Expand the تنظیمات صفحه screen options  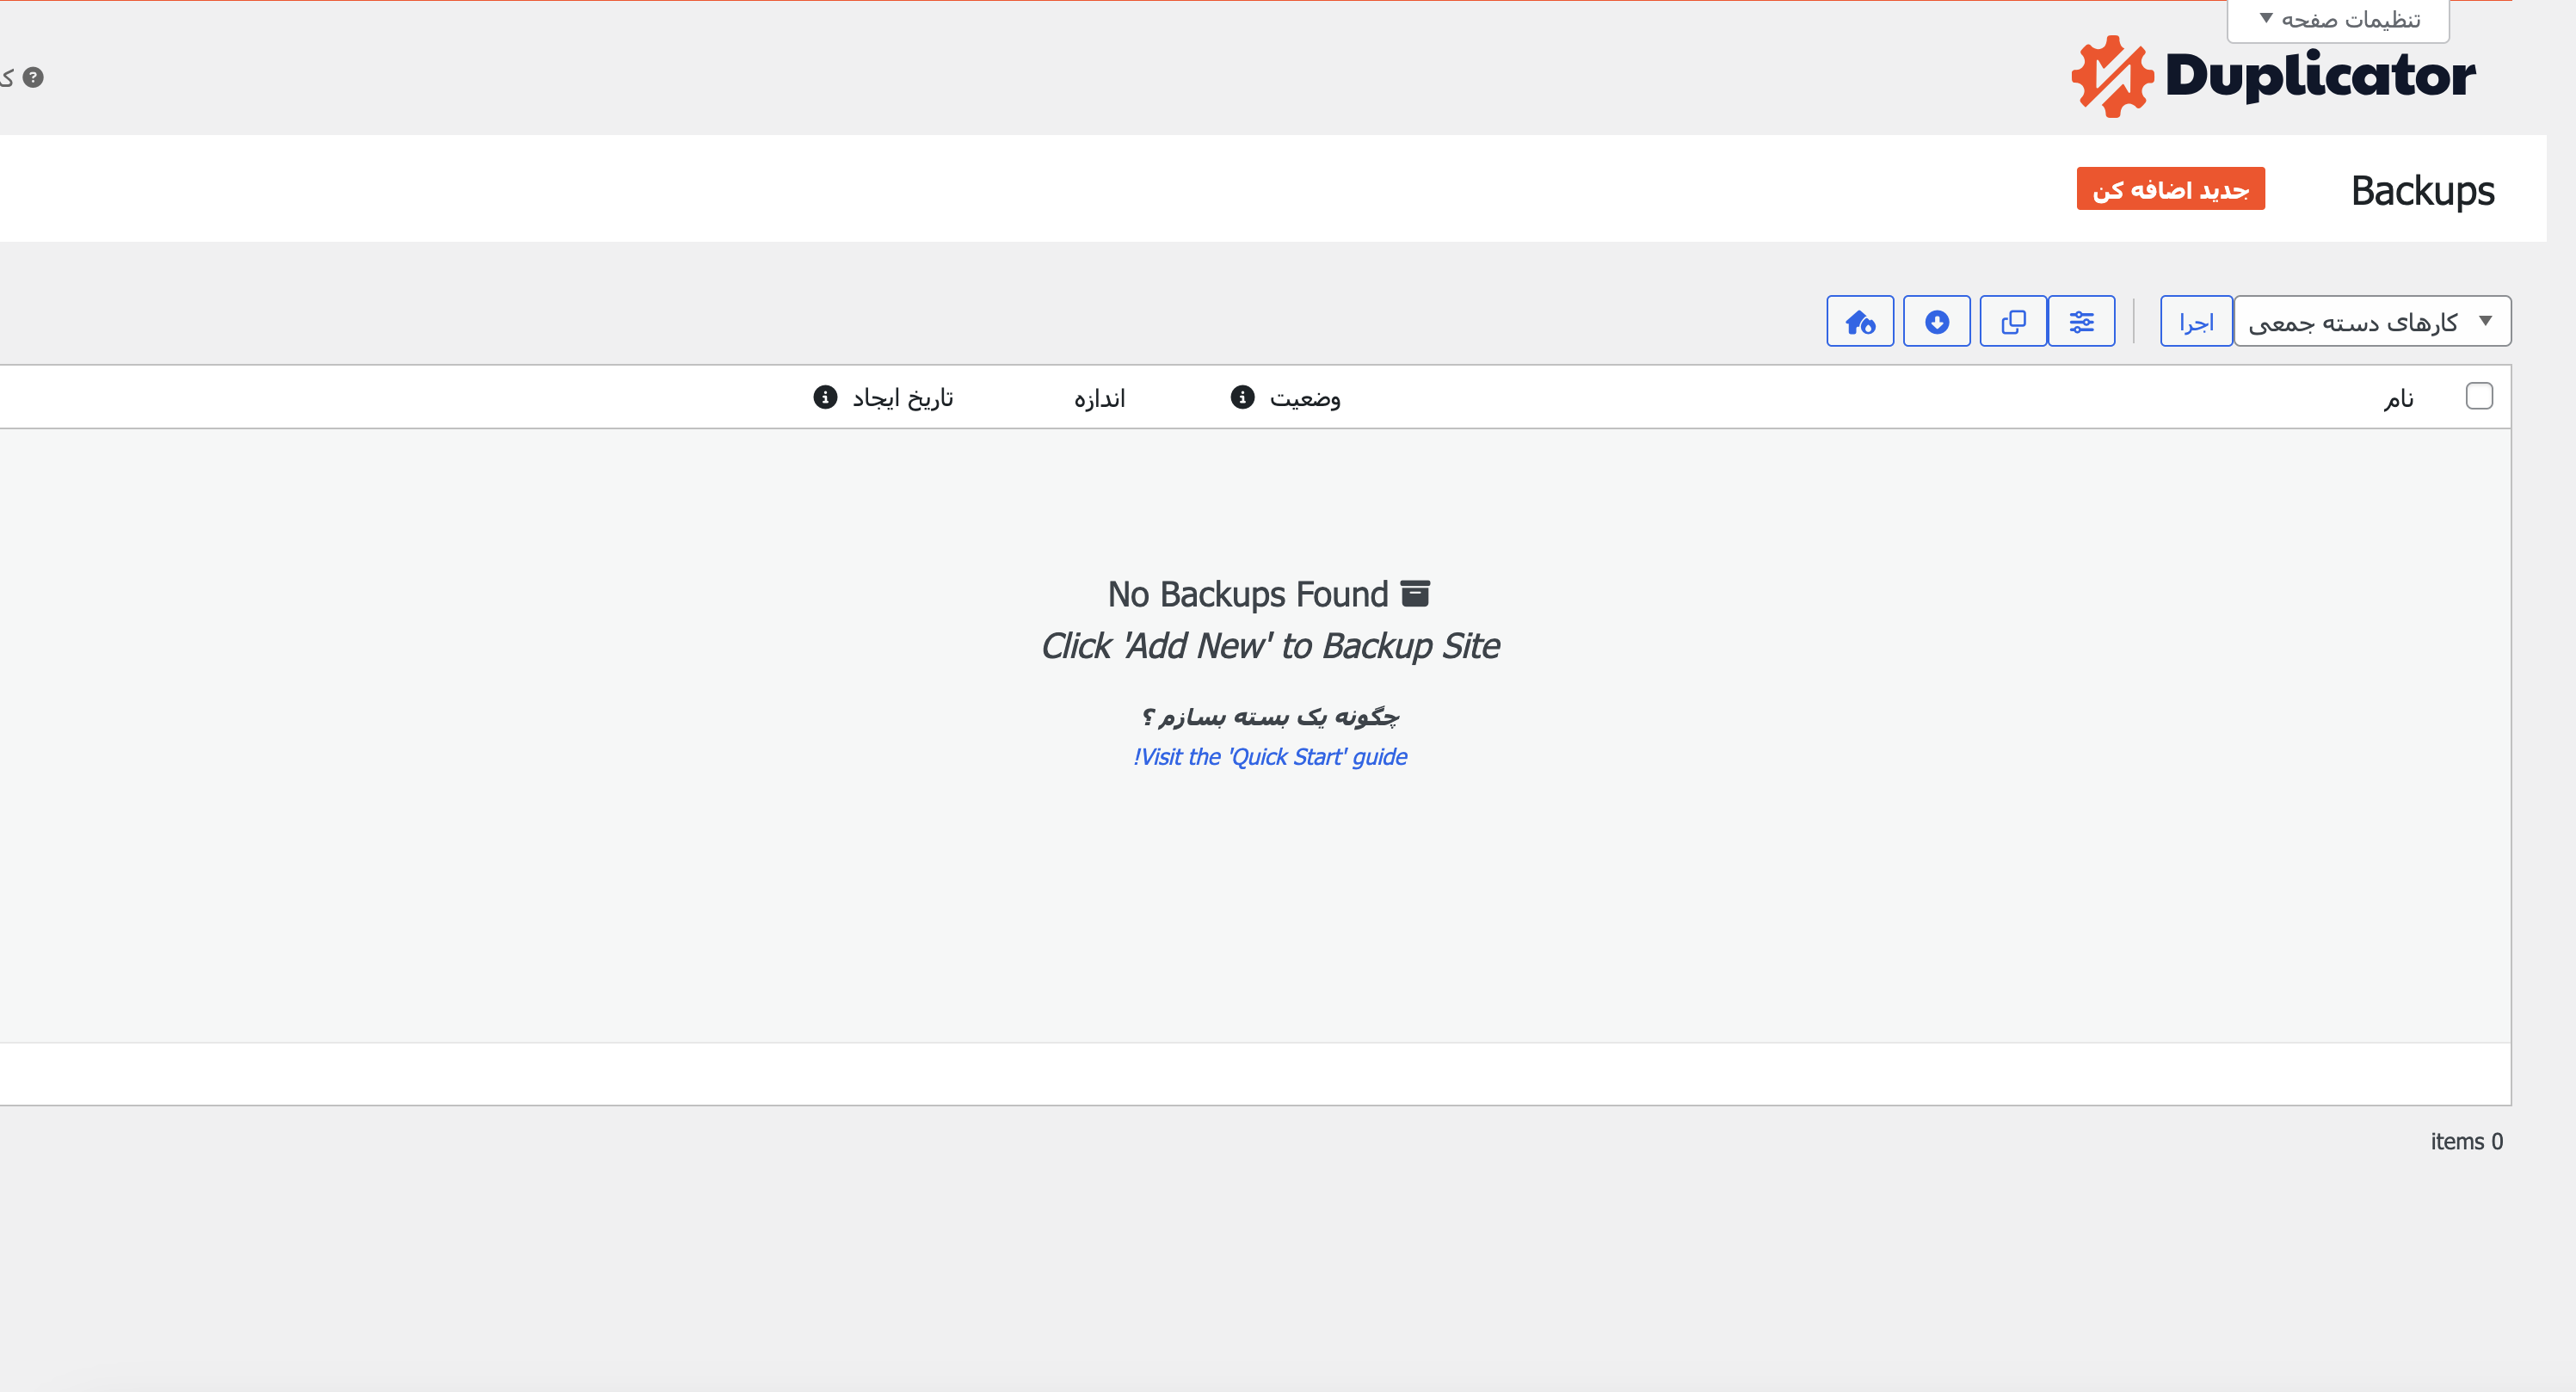click(2338, 20)
